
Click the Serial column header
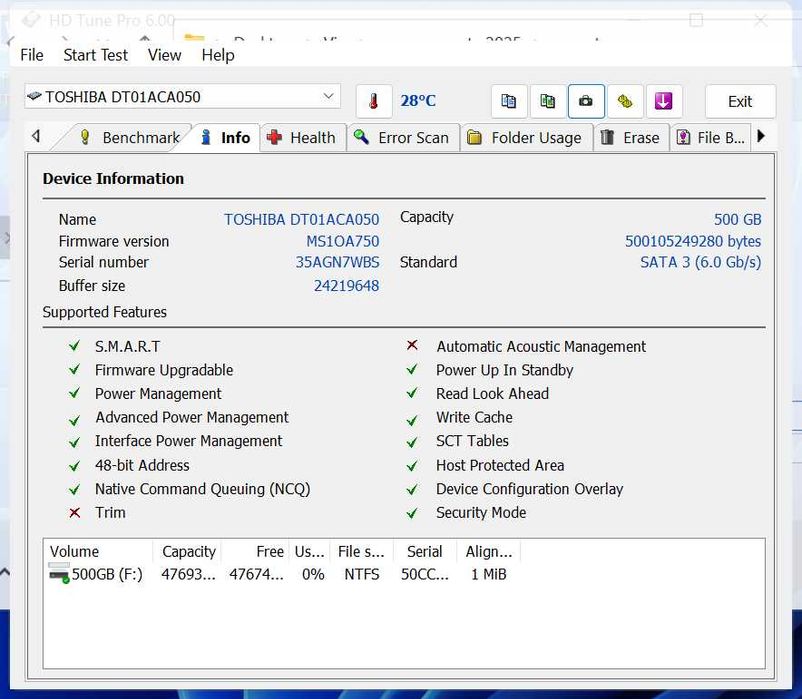(x=425, y=551)
